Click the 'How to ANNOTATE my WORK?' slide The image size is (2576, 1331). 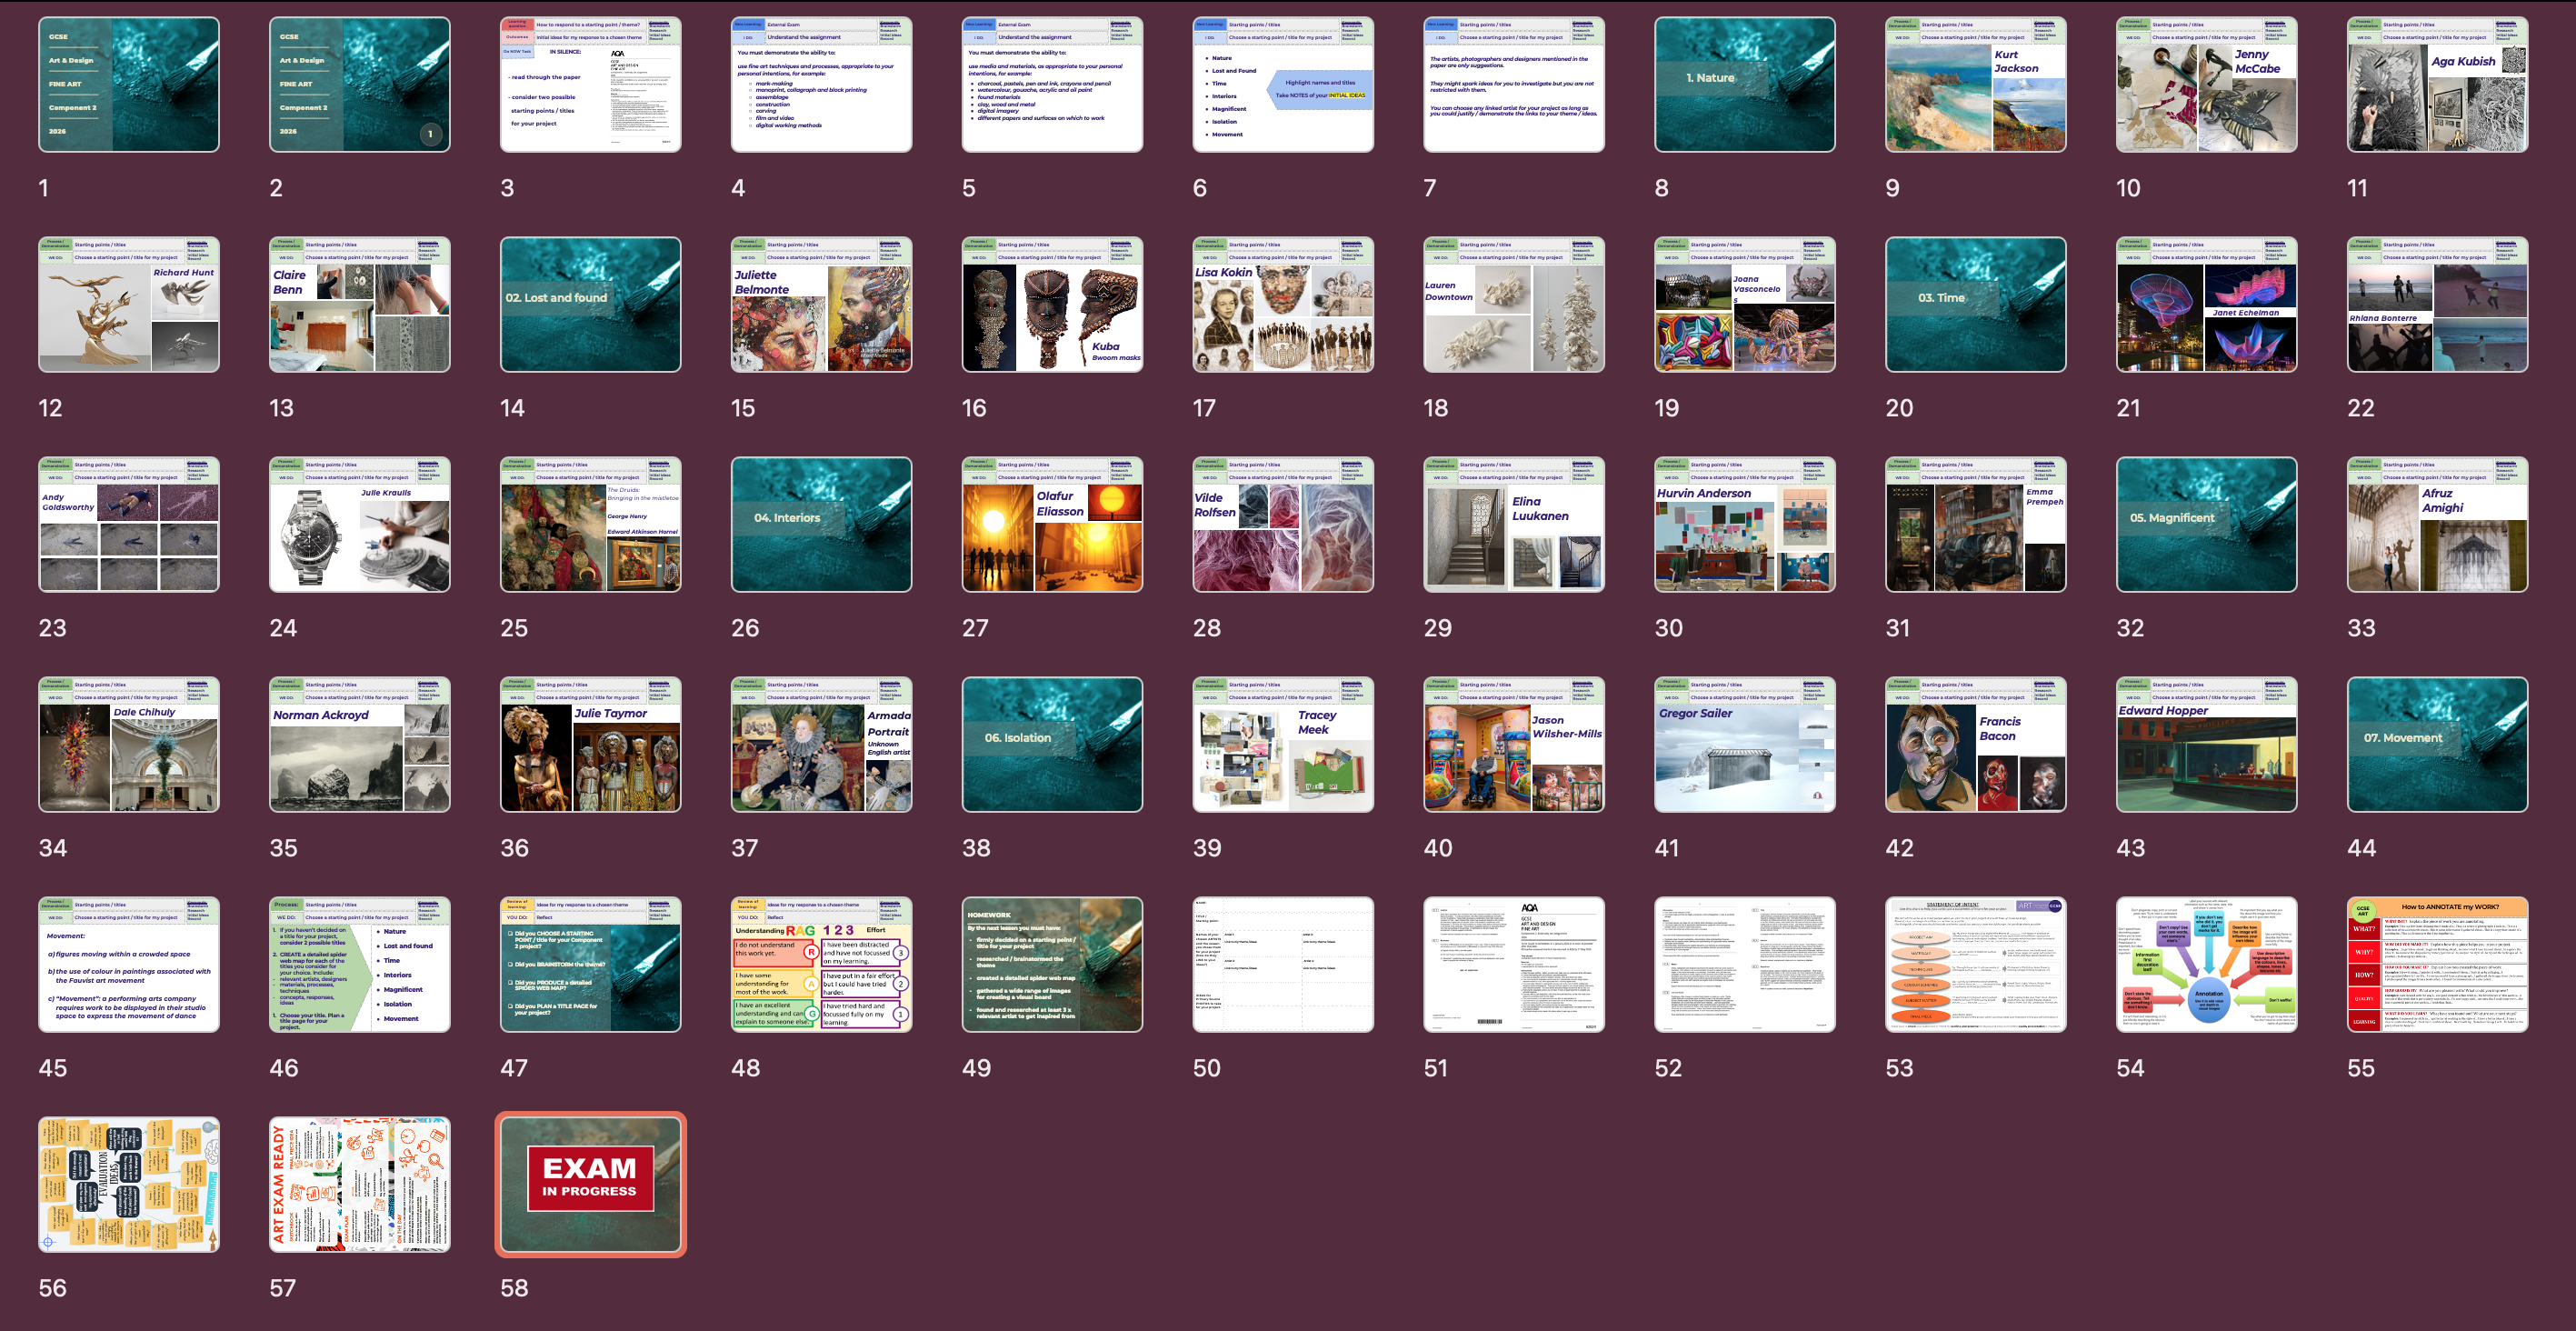pos(2438,965)
